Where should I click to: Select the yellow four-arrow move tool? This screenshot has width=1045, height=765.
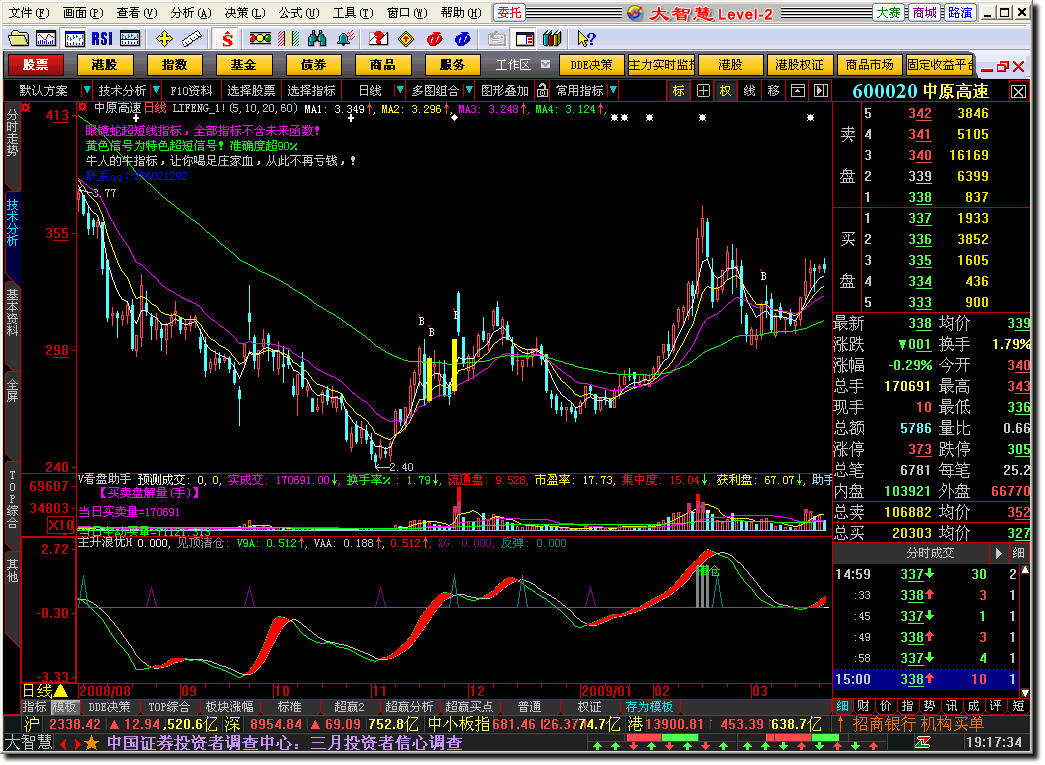[x=163, y=39]
